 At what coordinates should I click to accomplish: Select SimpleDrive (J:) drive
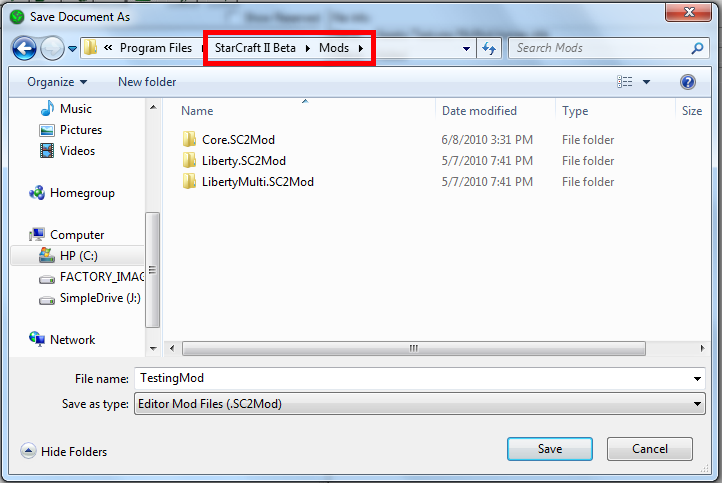click(x=100, y=298)
